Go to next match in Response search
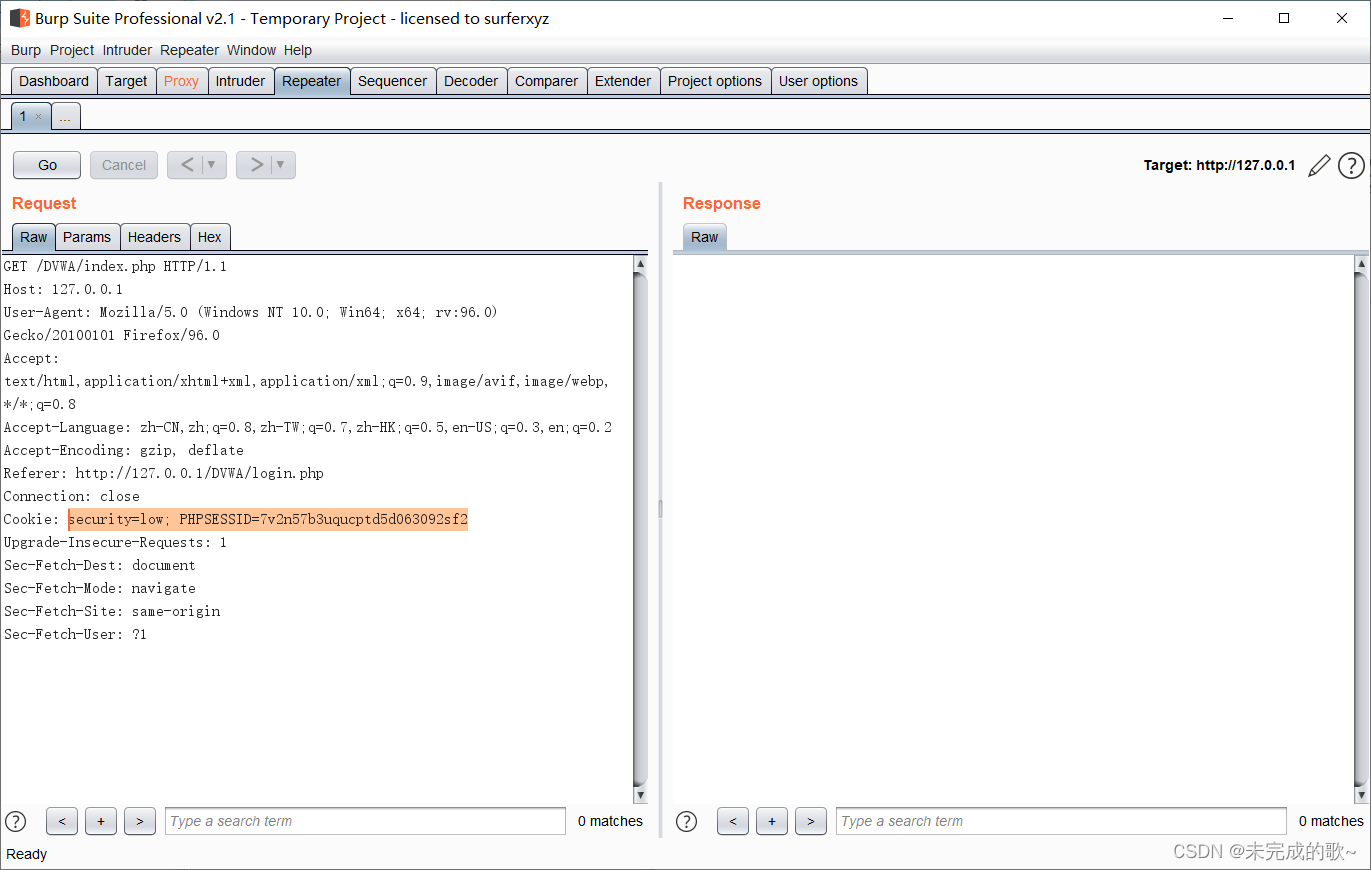 (811, 821)
